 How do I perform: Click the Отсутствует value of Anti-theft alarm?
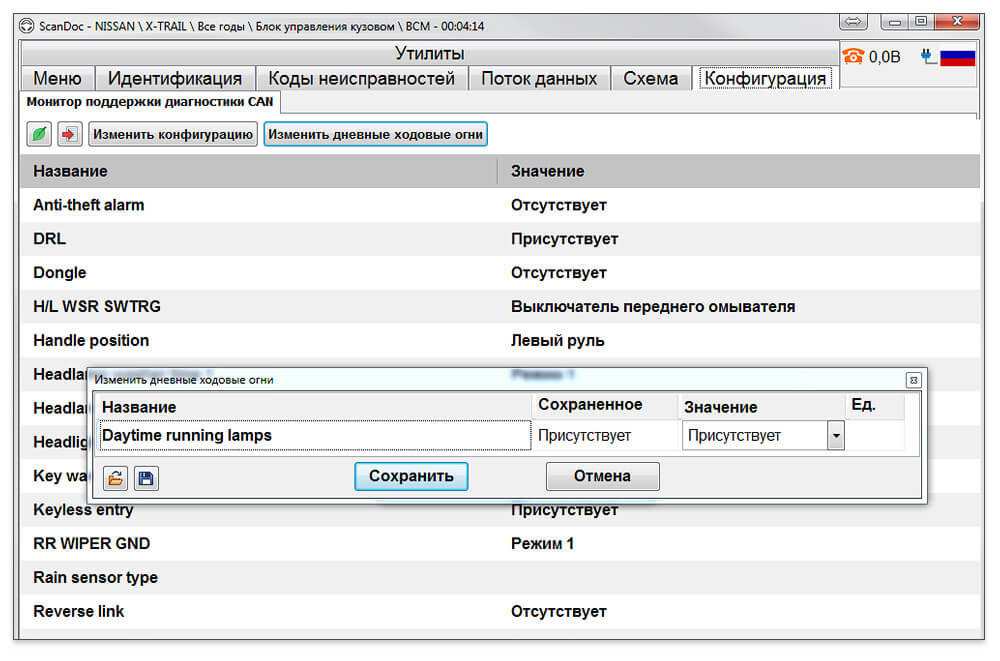[x=559, y=205]
